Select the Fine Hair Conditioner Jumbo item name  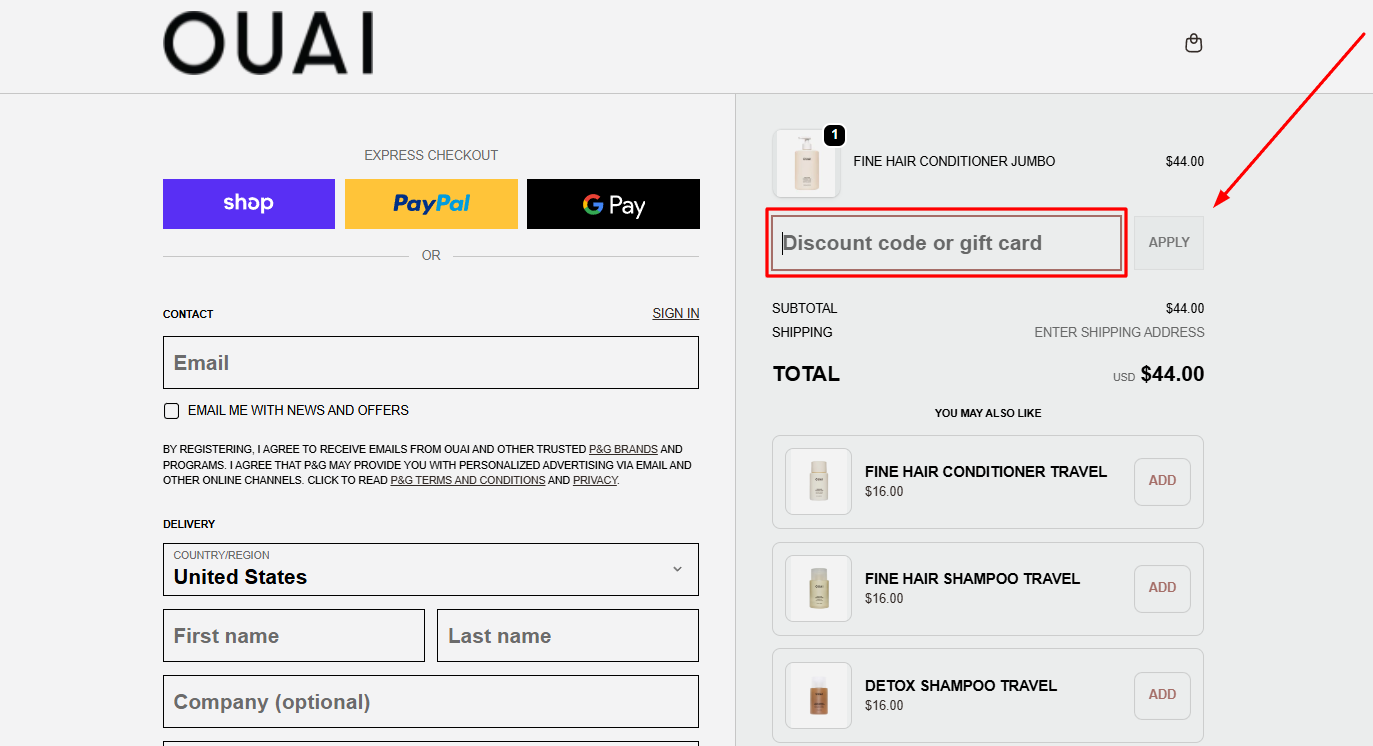tap(954, 162)
